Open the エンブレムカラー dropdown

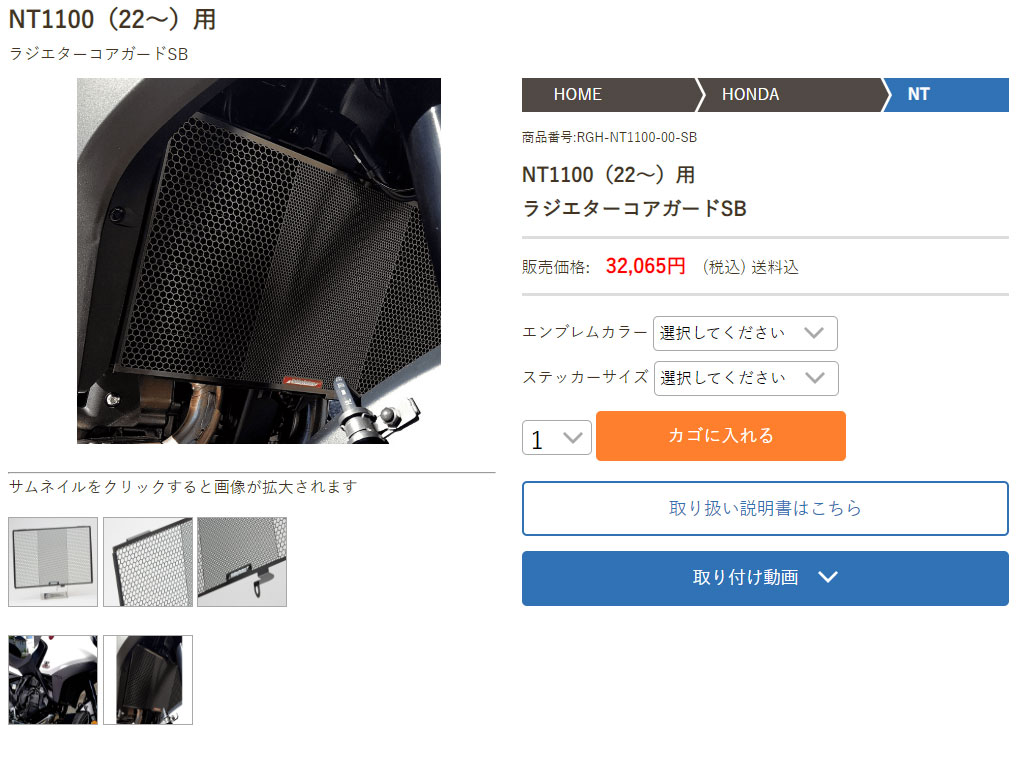point(745,333)
